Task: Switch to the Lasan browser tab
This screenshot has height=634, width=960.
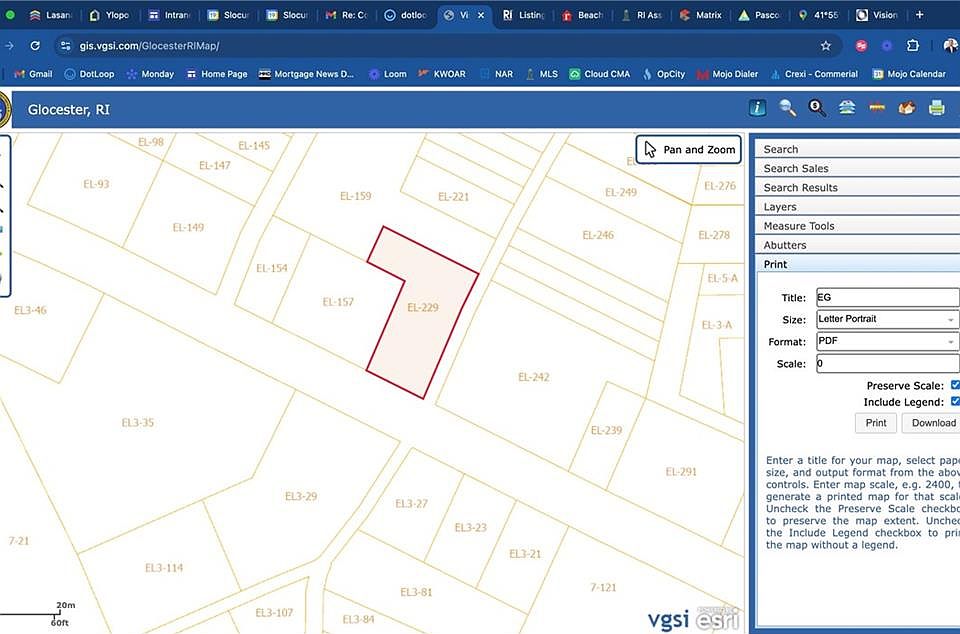Action: [51, 15]
